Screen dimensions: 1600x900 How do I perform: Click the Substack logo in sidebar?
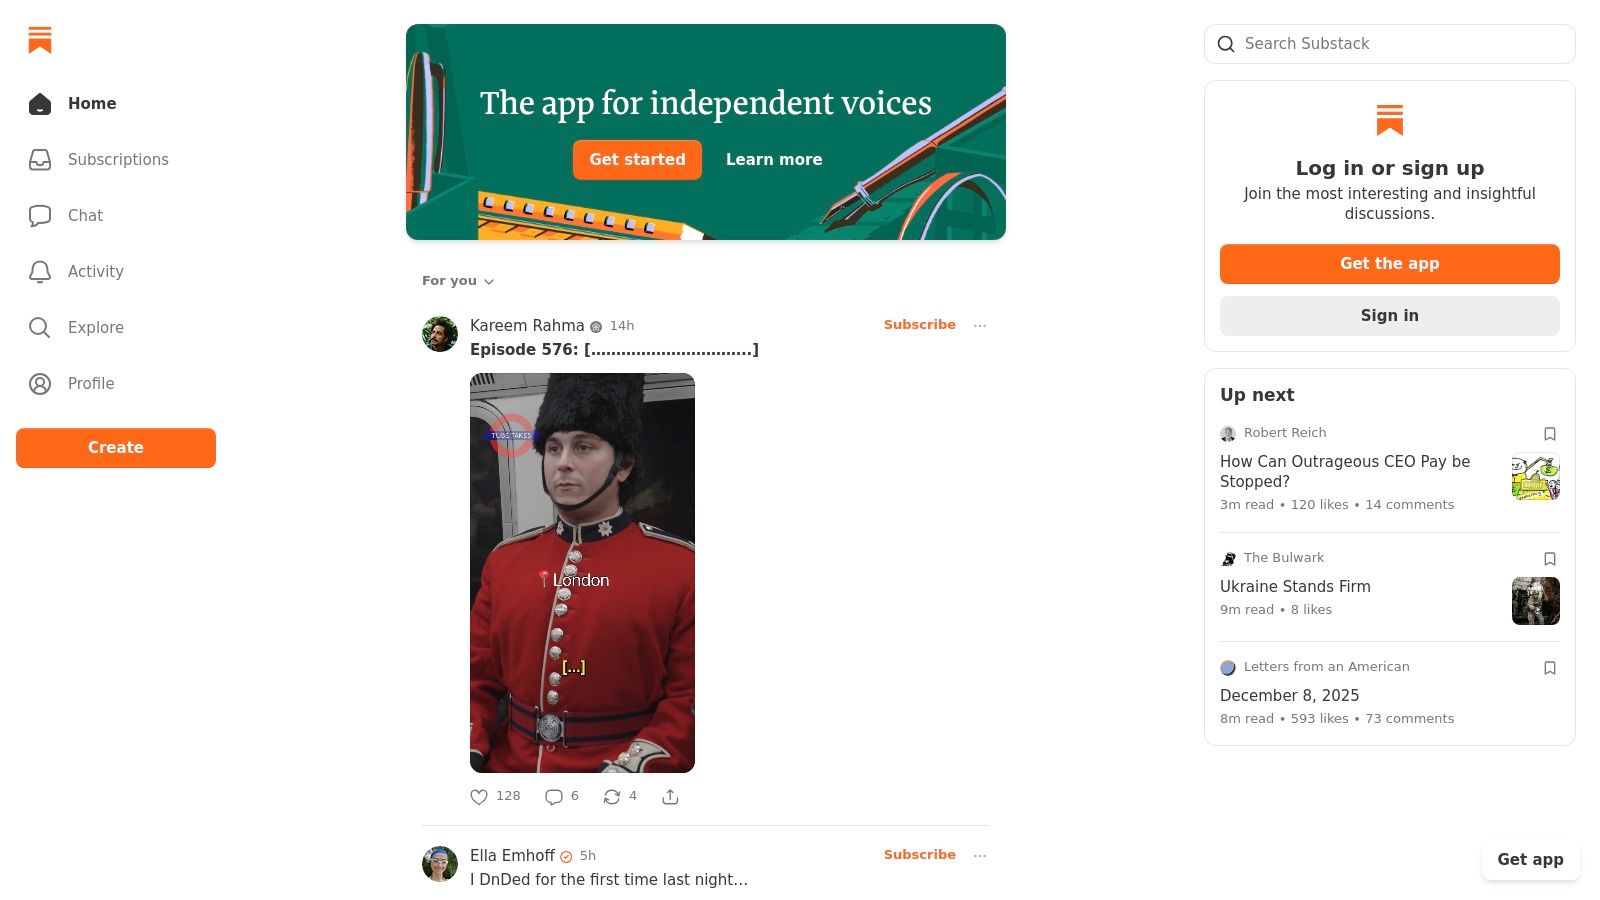pyautogui.click(x=40, y=40)
